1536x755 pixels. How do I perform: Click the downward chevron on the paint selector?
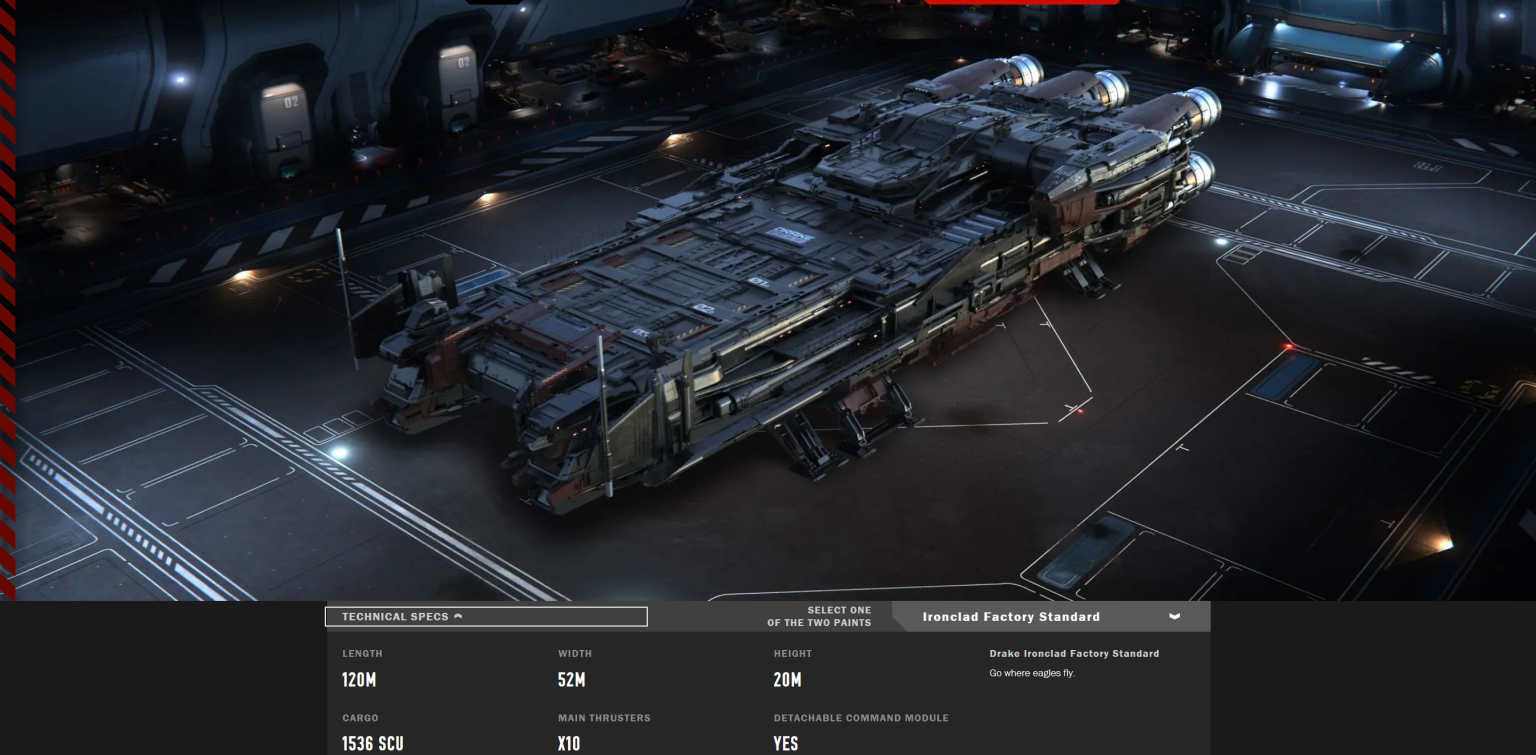pos(1173,616)
